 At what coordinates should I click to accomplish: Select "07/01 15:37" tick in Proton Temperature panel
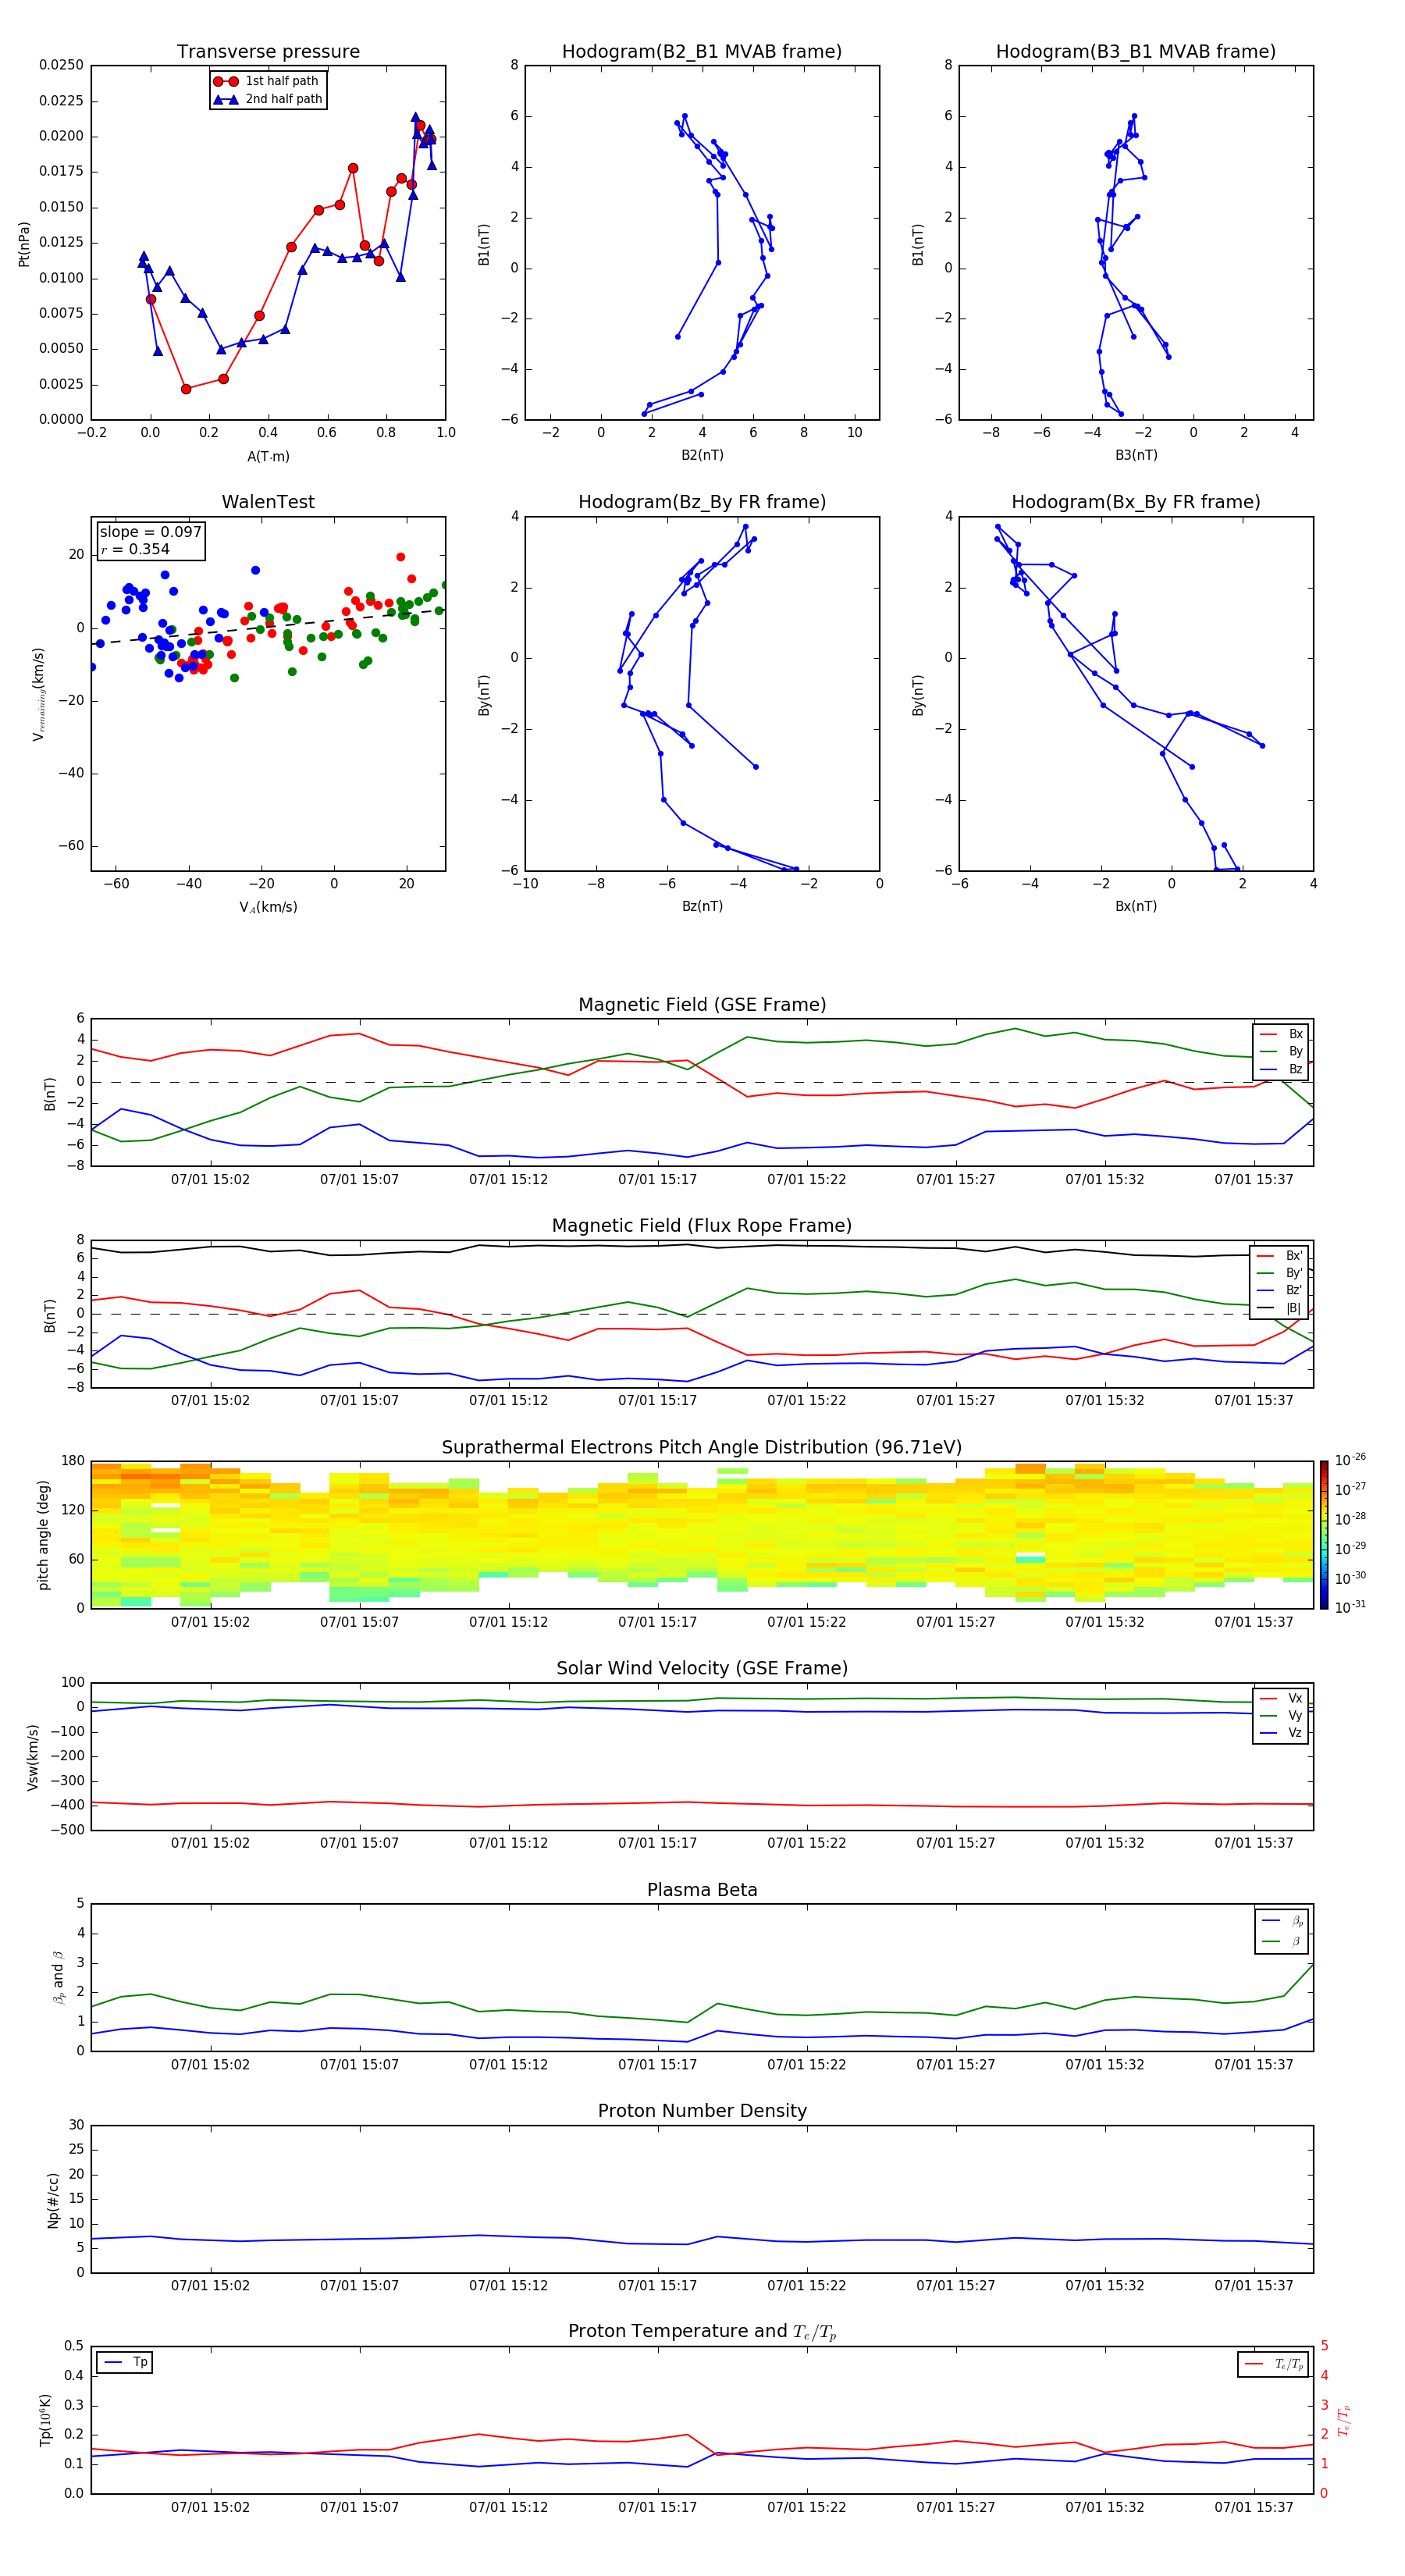click(1254, 2507)
